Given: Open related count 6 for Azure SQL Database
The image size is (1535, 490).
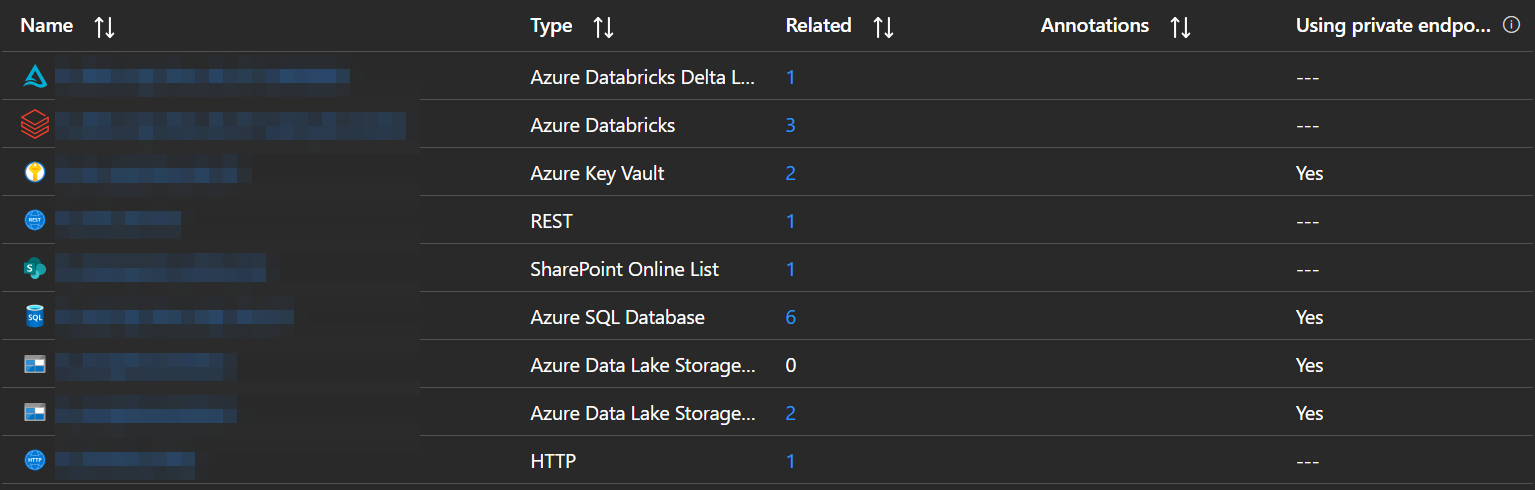Looking at the screenshot, I should pyautogui.click(x=791, y=317).
